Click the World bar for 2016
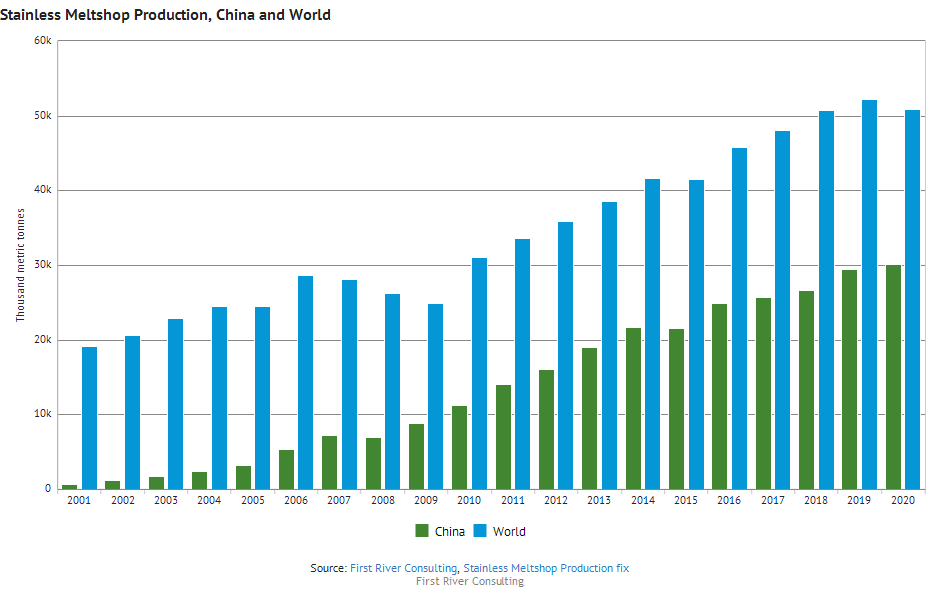The width and height of the screenshot is (940, 600). click(x=740, y=318)
